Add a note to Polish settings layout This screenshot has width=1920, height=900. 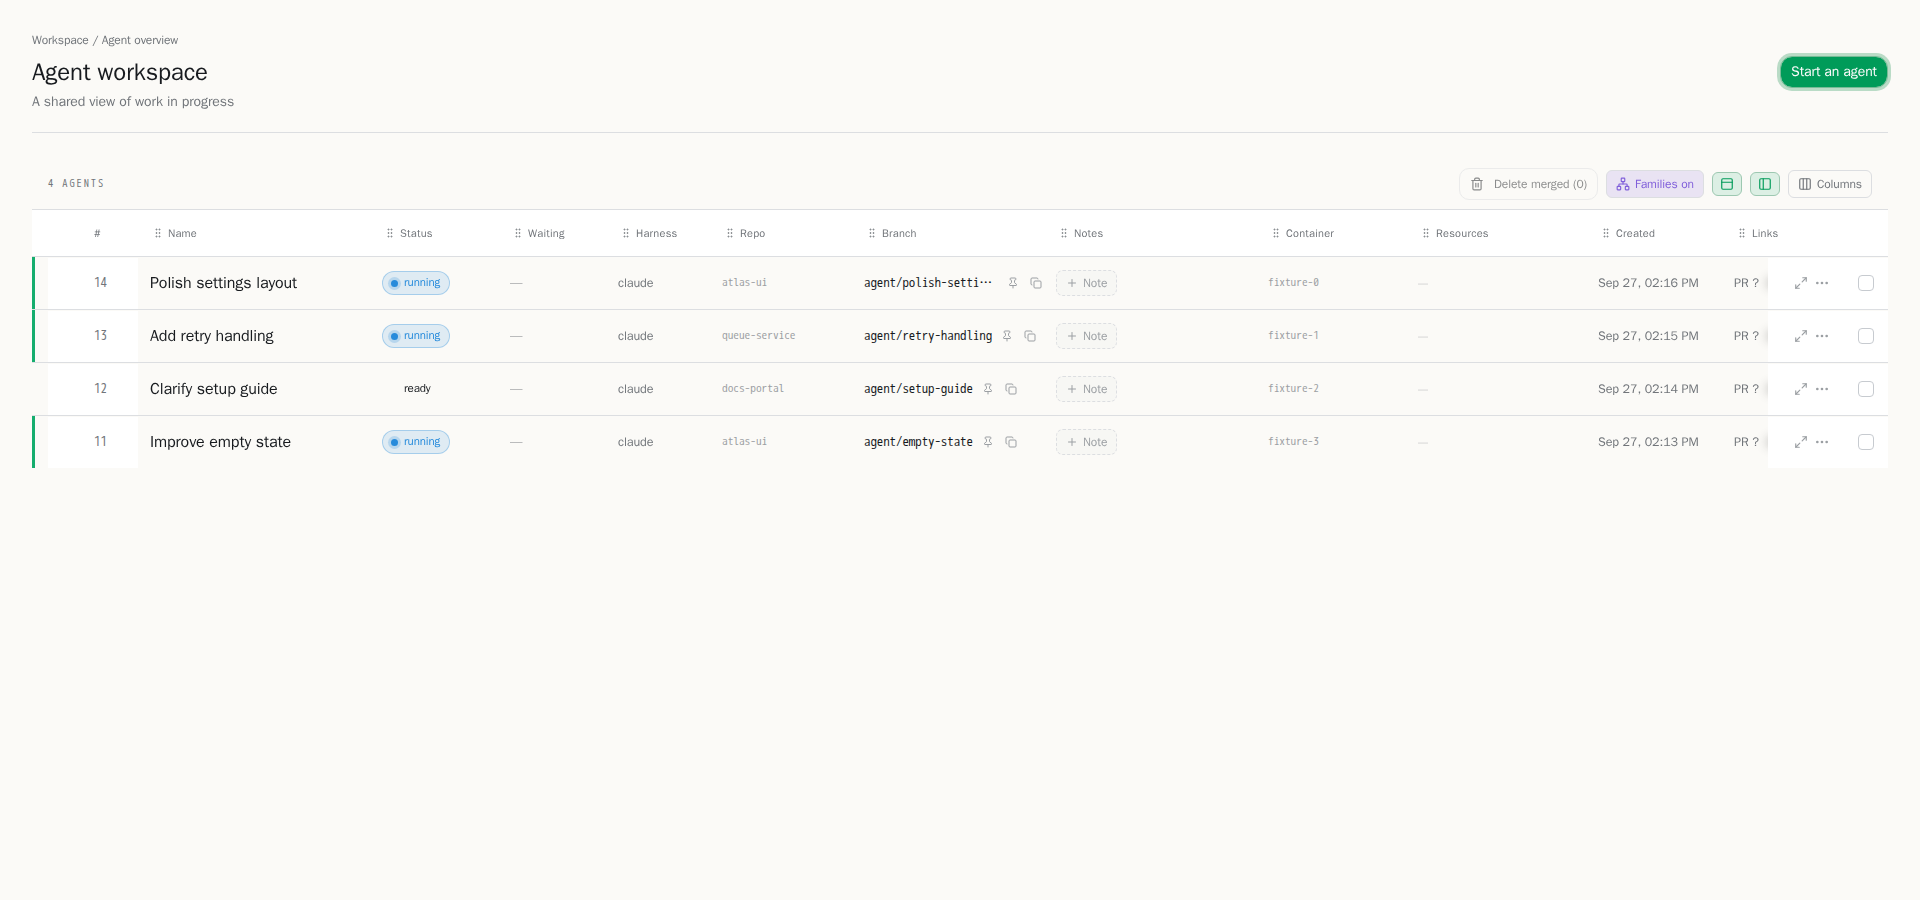[1086, 283]
